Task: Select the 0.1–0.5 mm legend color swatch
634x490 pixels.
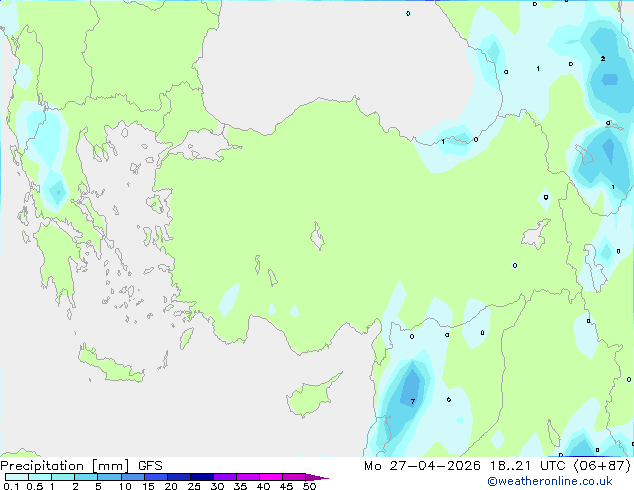Action: pyautogui.click(x=17, y=477)
